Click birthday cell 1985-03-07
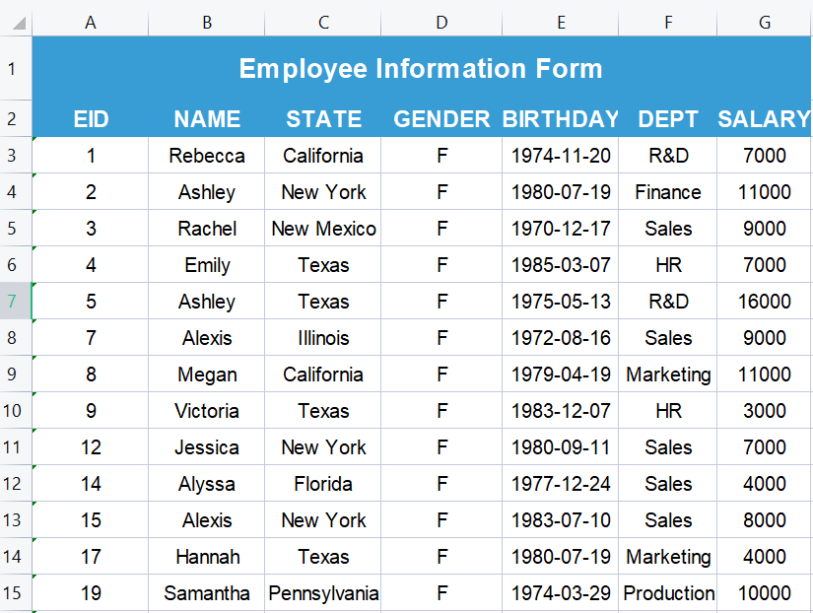 pos(560,265)
